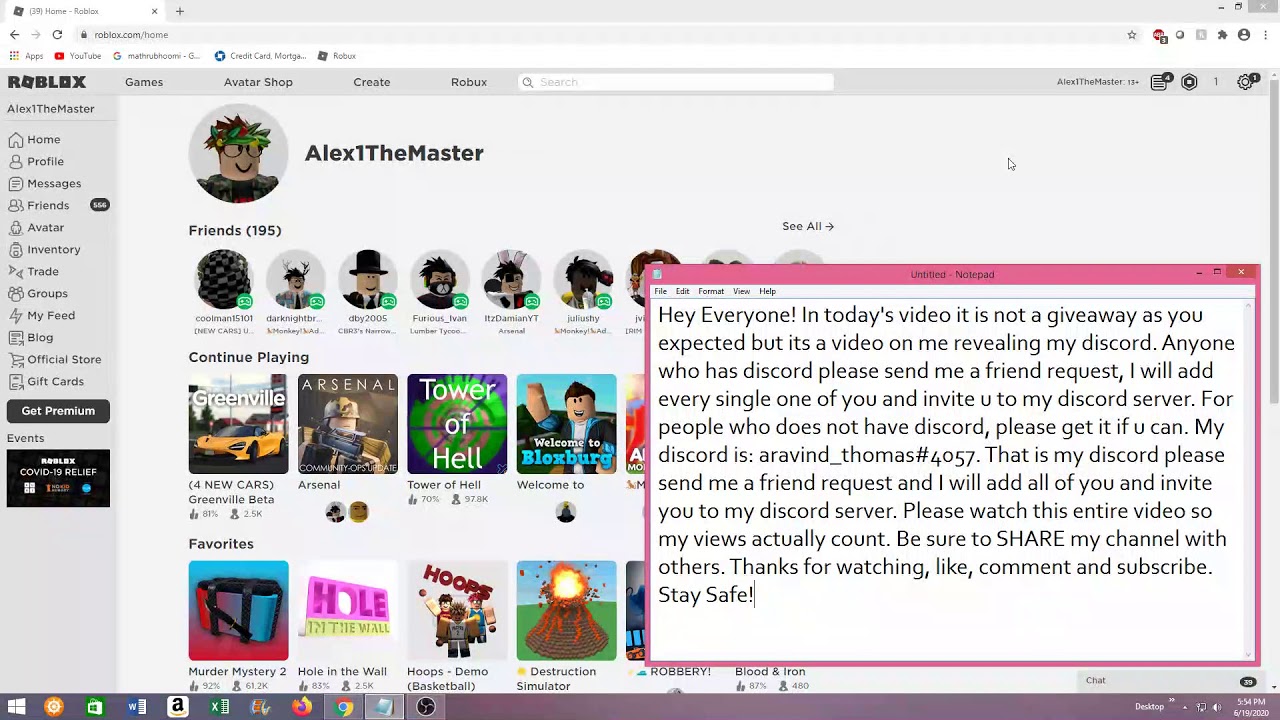1280x720 pixels.
Task: Open the Robux tab in header
Action: click(469, 82)
